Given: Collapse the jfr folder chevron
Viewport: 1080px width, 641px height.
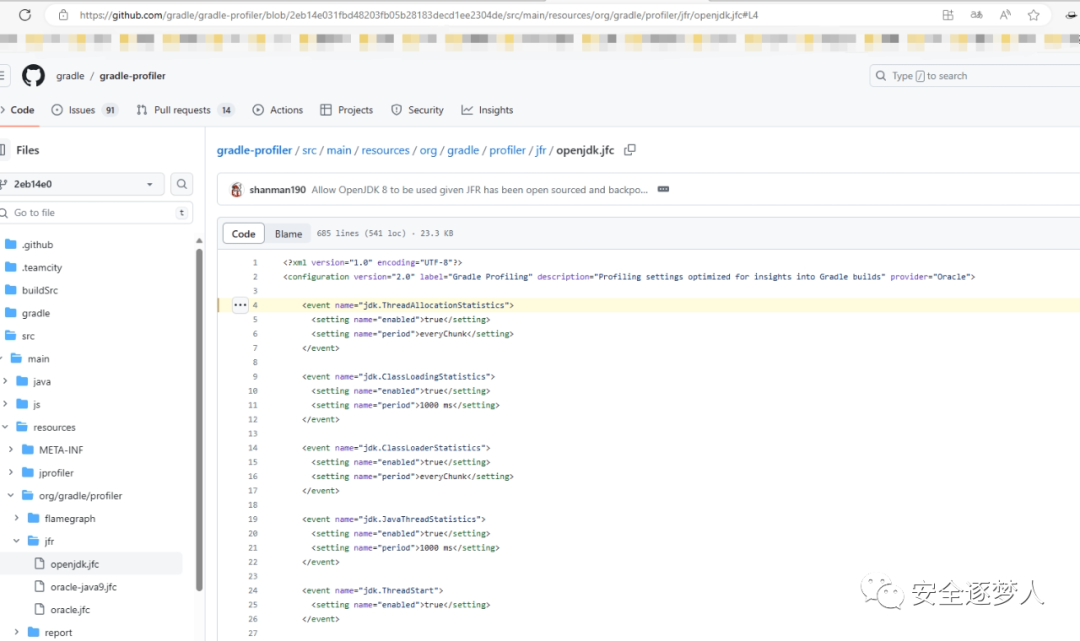Looking at the screenshot, I should (x=17, y=541).
